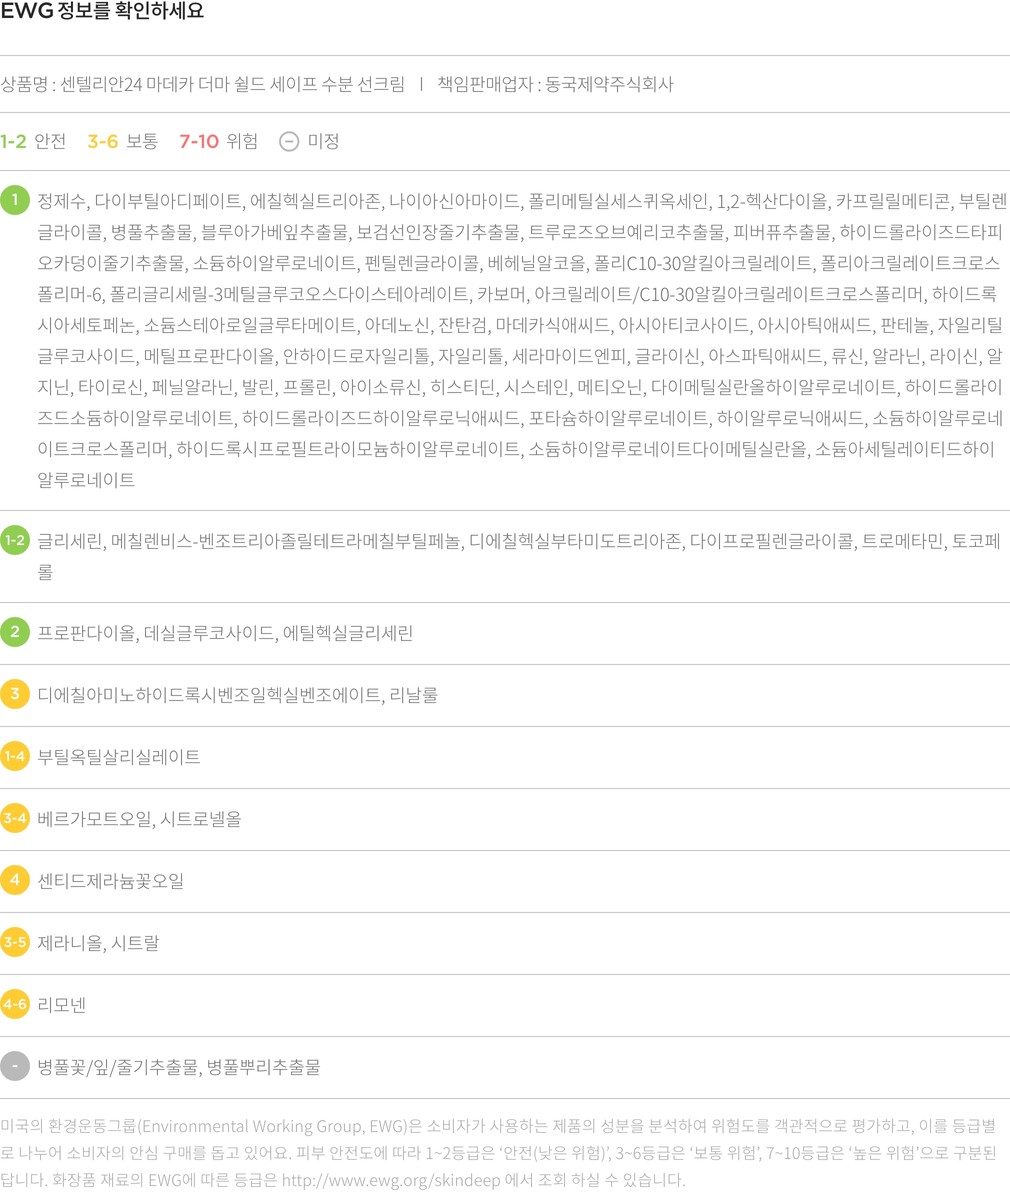Click the yellow 3-4 grade badge

coord(15,818)
